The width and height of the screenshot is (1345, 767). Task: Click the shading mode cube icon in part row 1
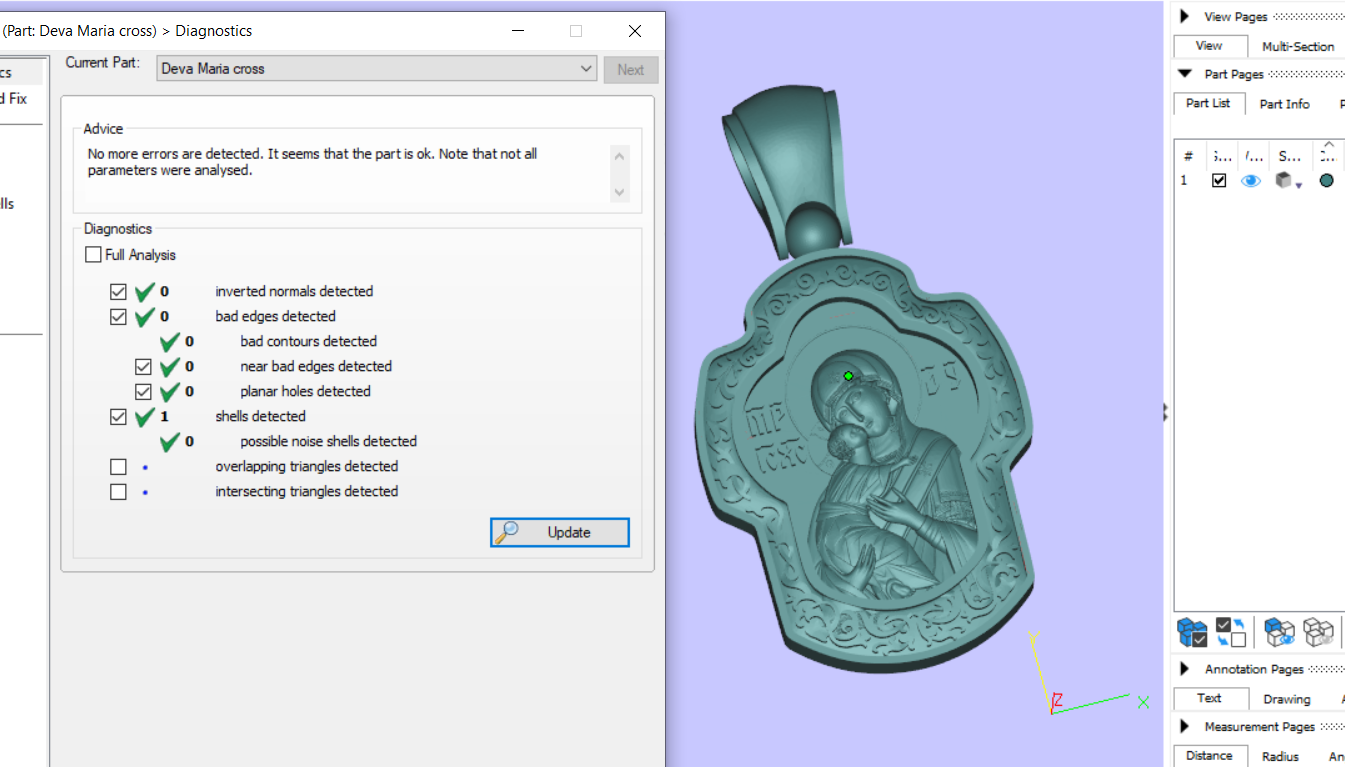click(1282, 181)
